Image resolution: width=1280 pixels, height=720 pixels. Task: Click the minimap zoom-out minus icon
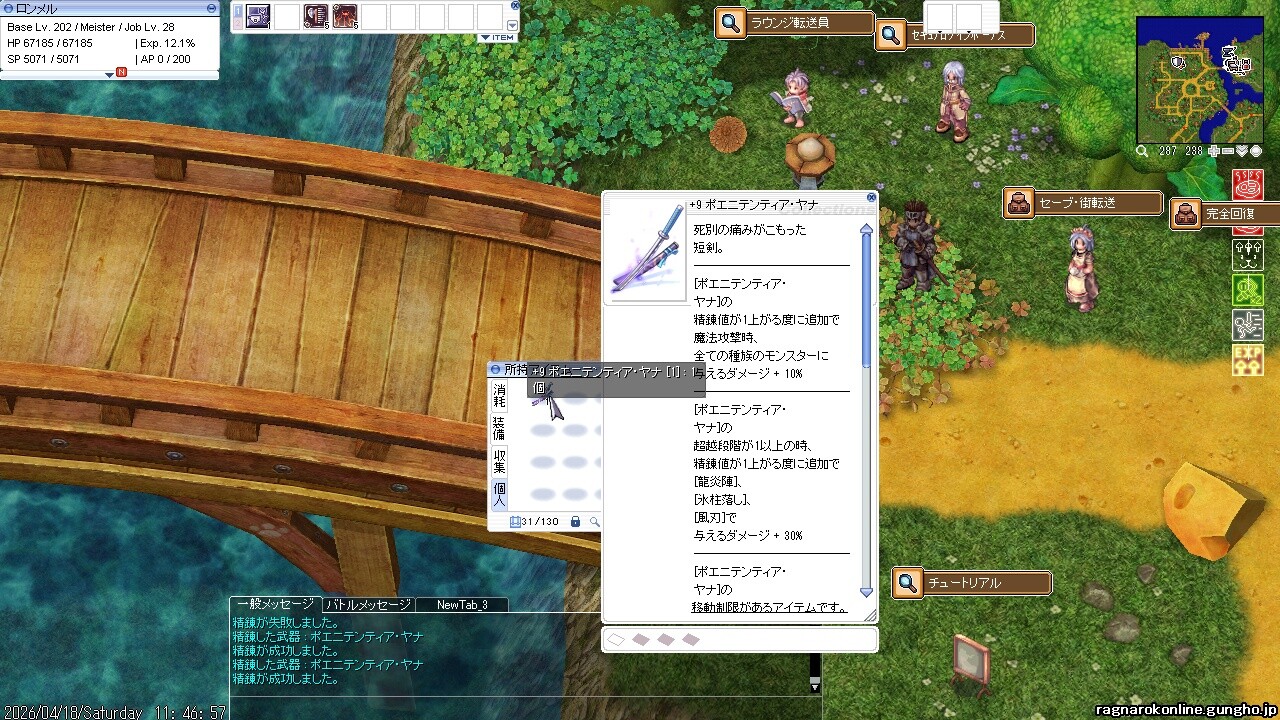pyautogui.click(x=1228, y=151)
